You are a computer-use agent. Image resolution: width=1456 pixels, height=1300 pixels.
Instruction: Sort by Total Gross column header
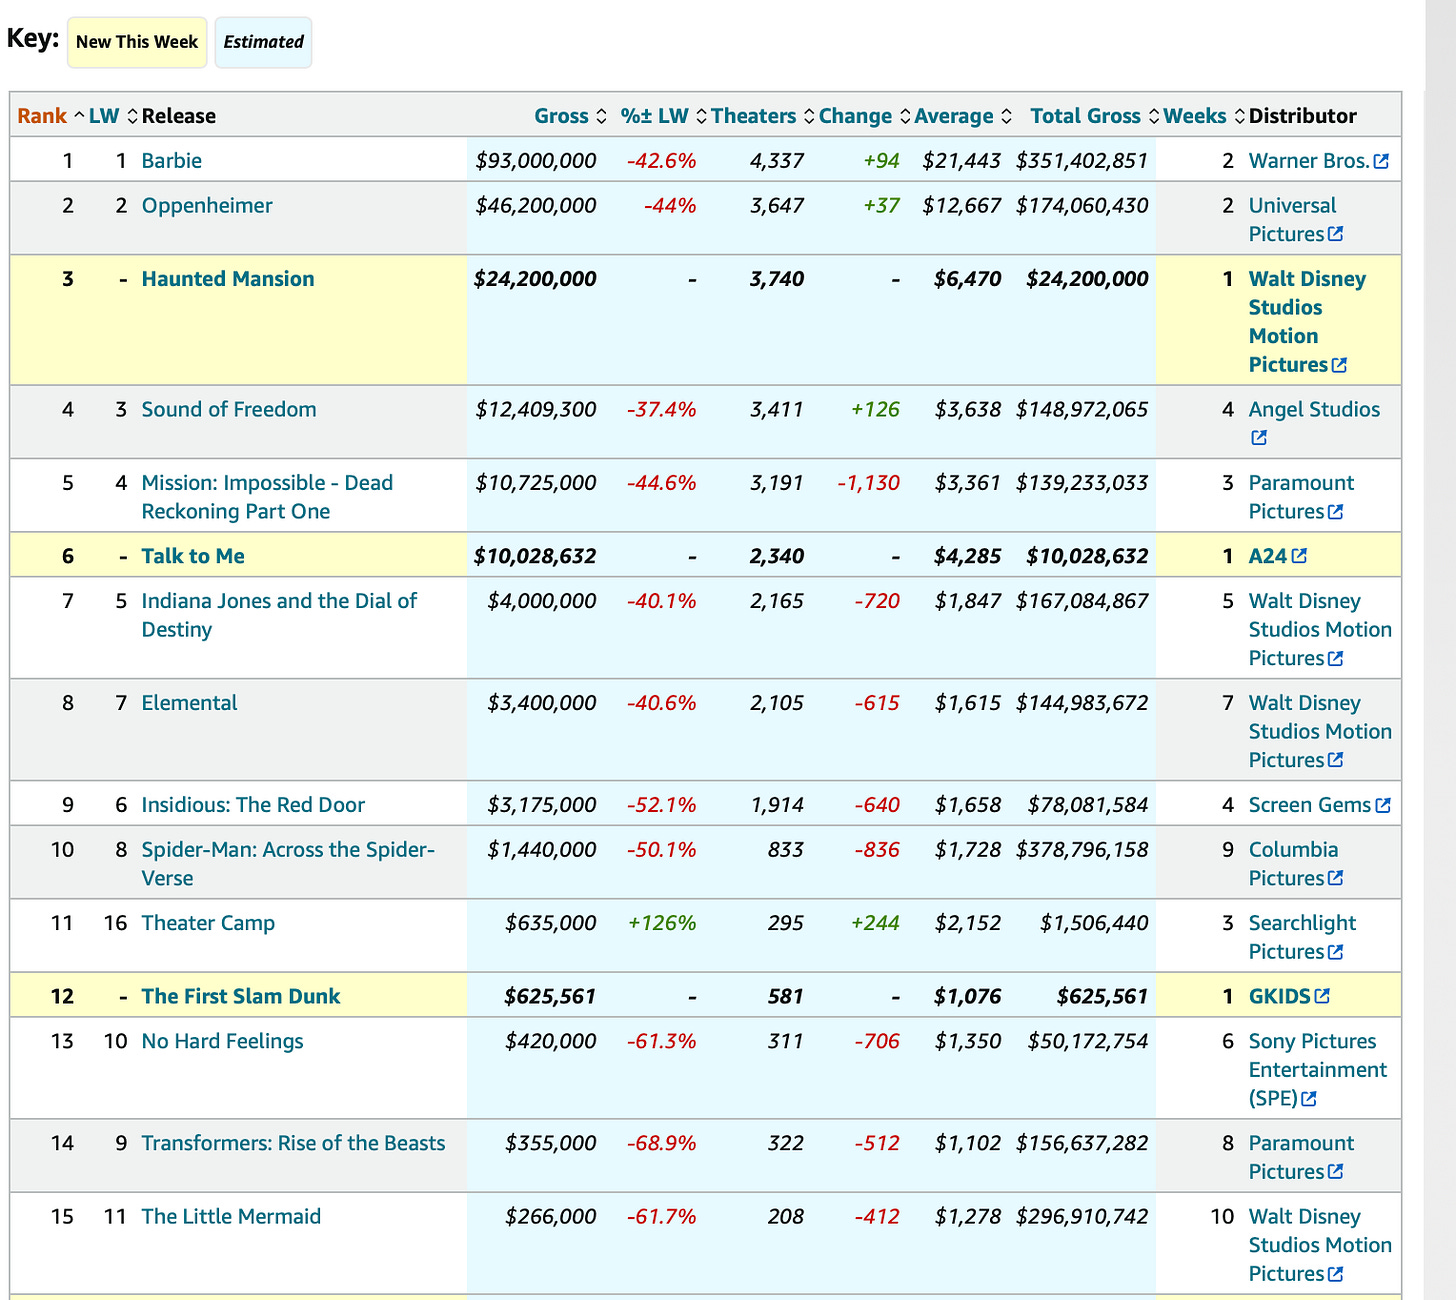click(1094, 116)
